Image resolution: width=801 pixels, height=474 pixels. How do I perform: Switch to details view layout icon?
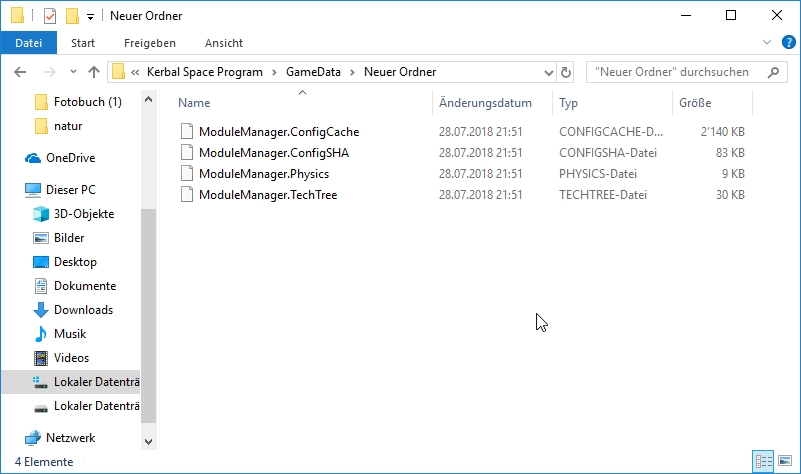[x=764, y=461]
